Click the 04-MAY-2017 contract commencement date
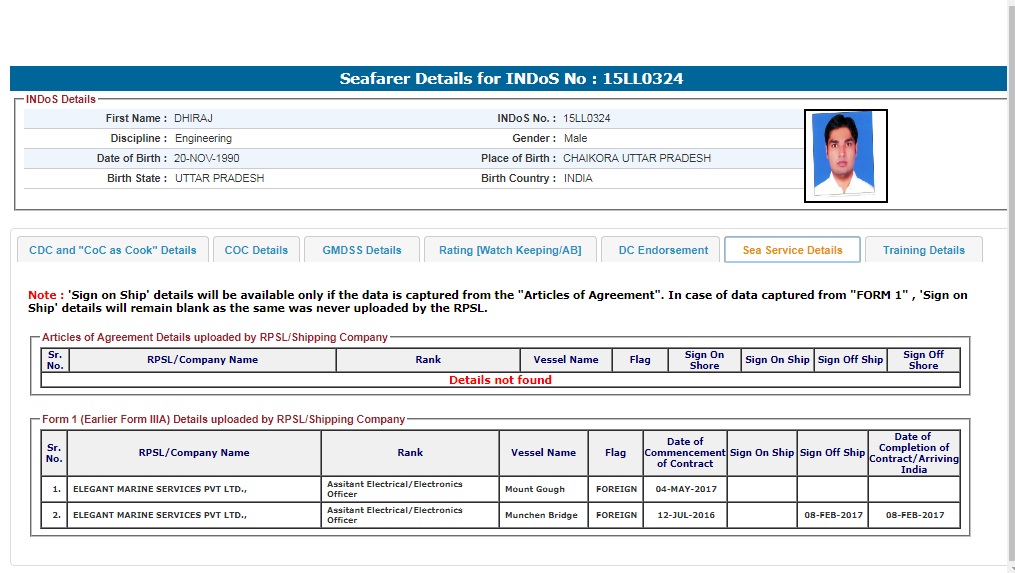 tap(684, 490)
